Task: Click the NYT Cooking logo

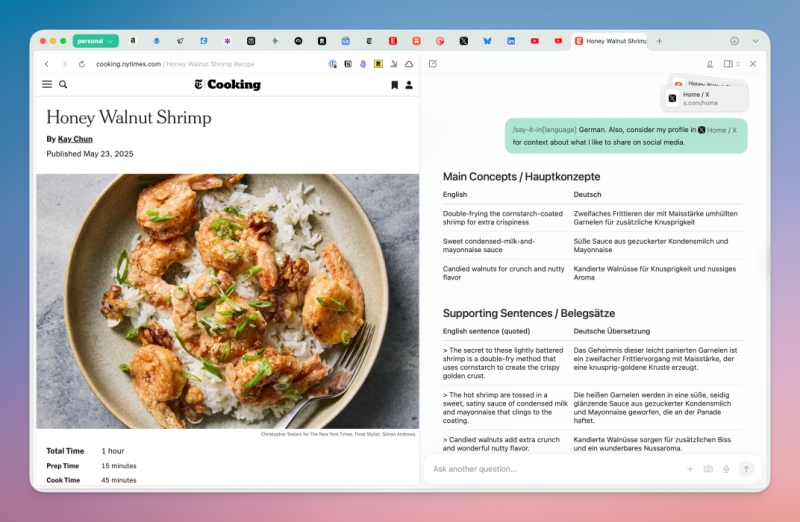Action: (228, 85)
